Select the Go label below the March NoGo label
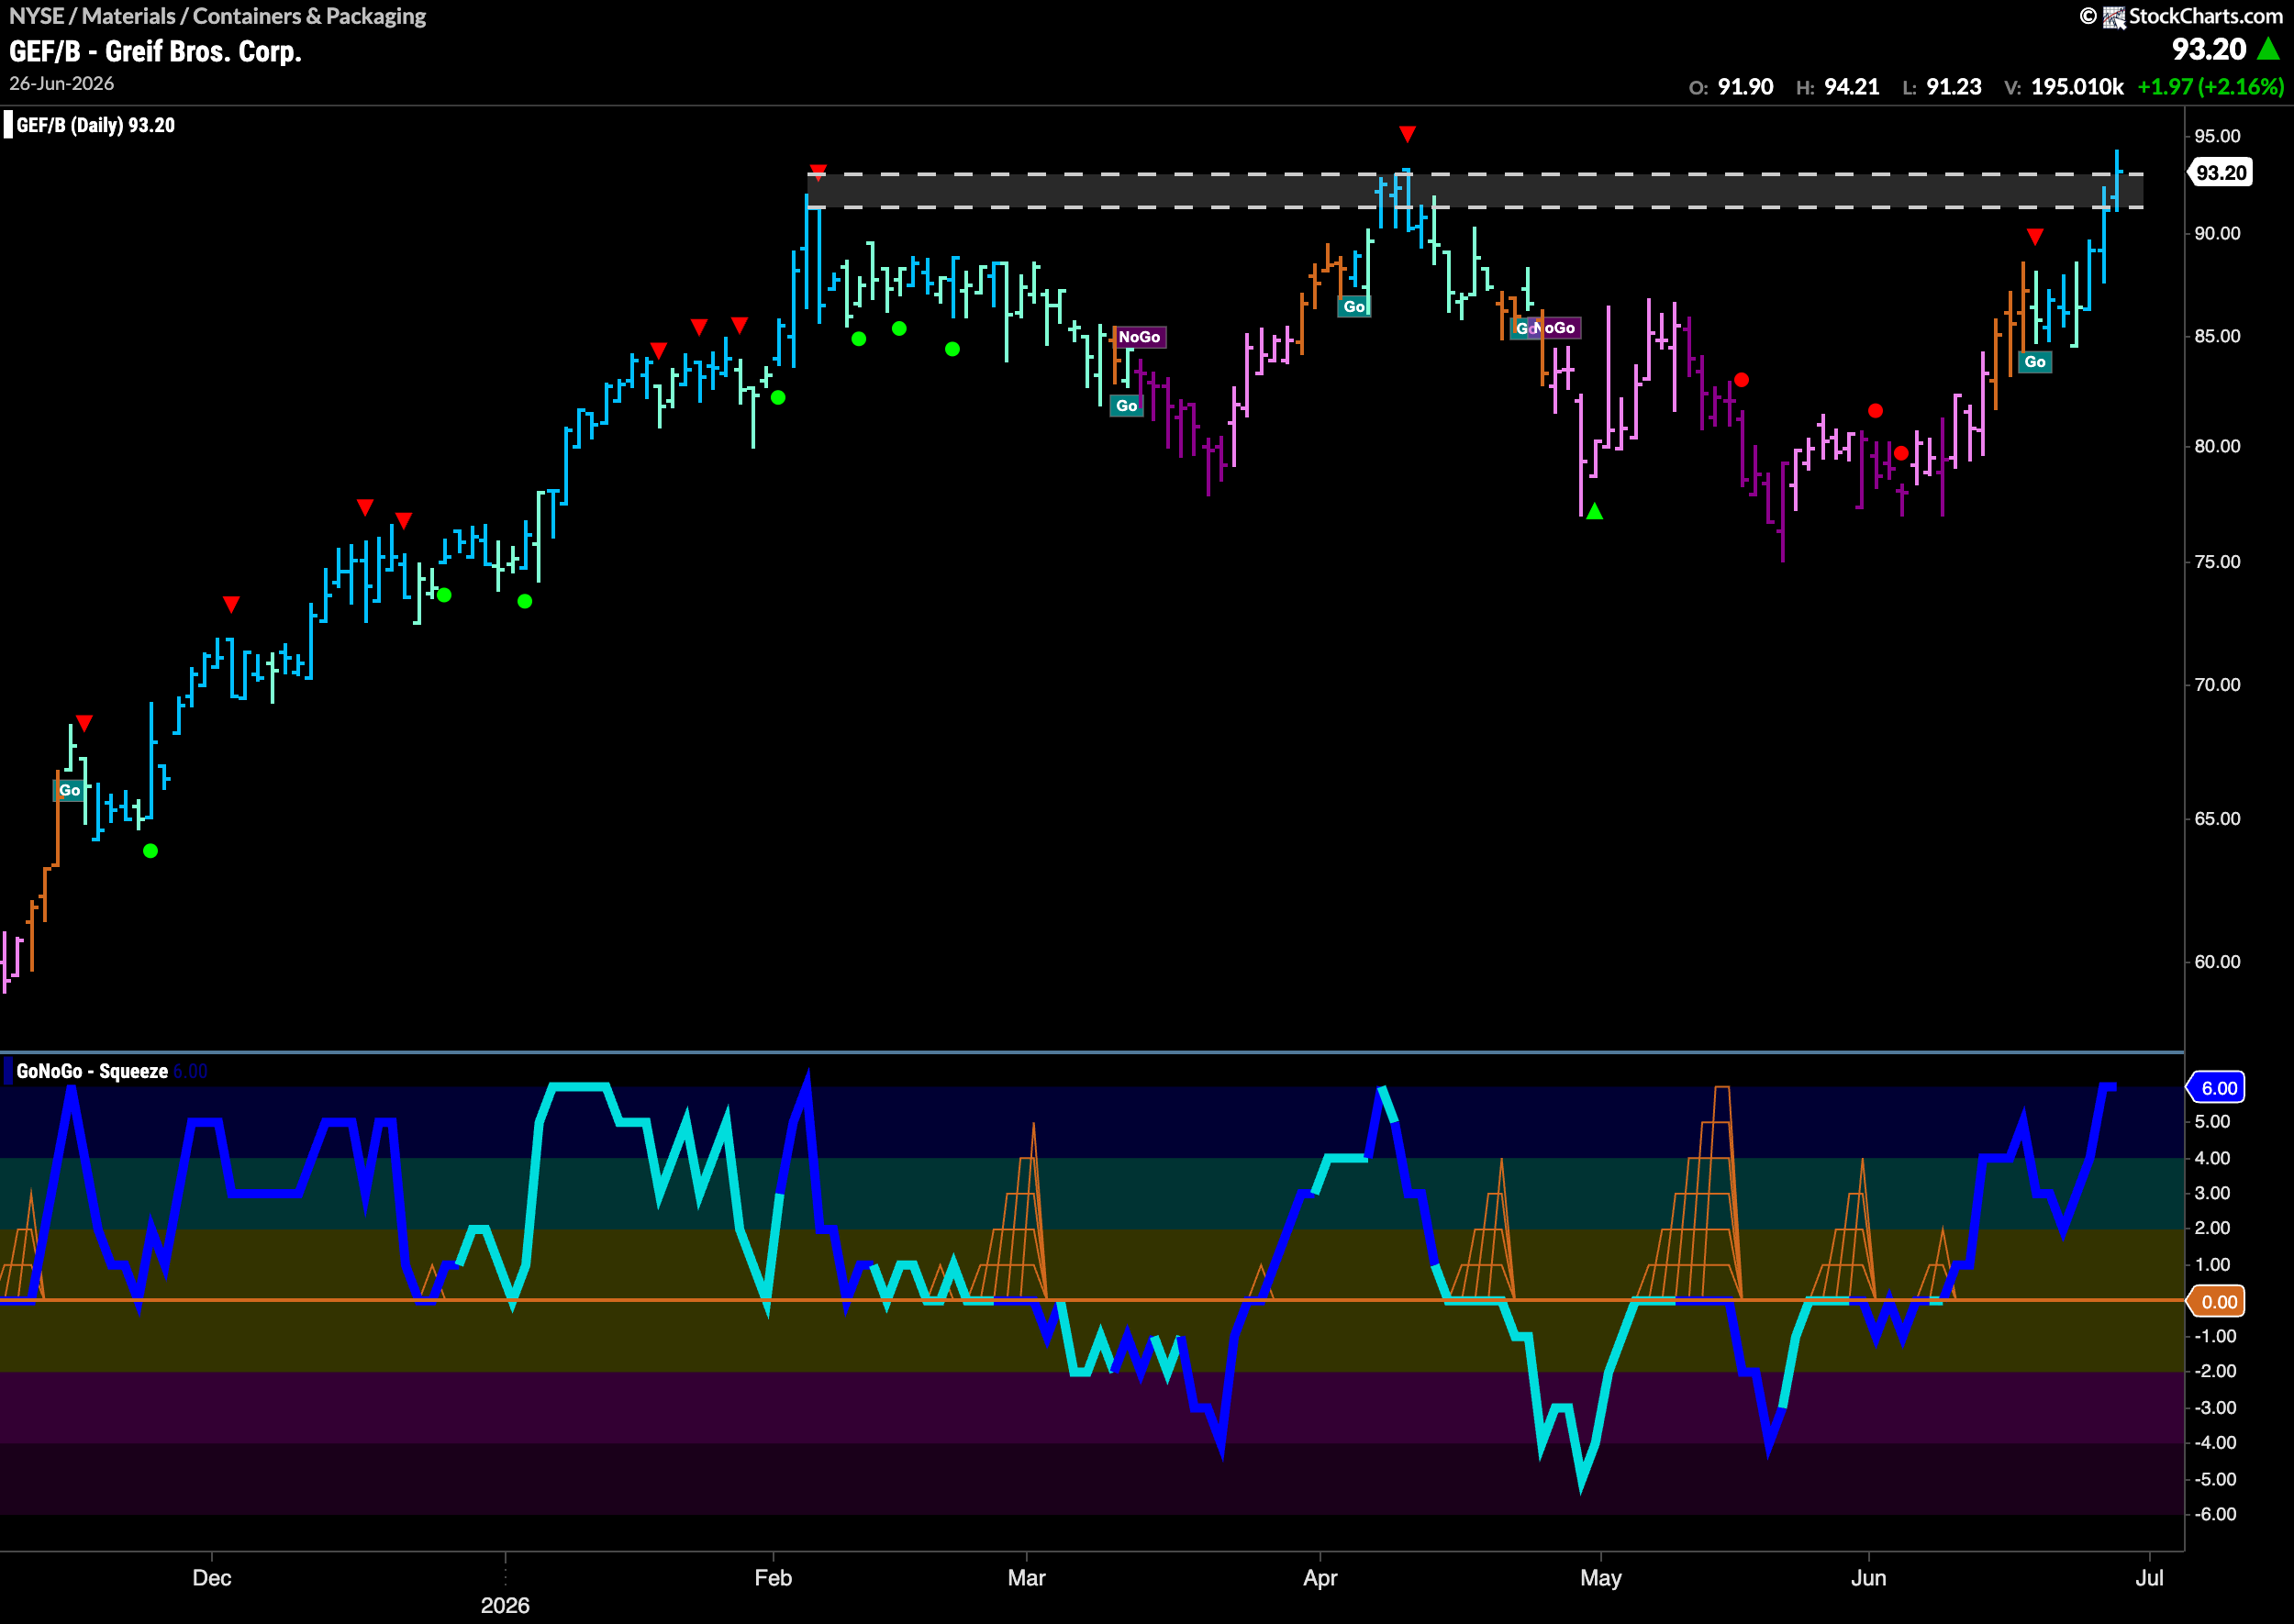The width and height of the screenshot is (2294, 1624). pos(1127,406)
